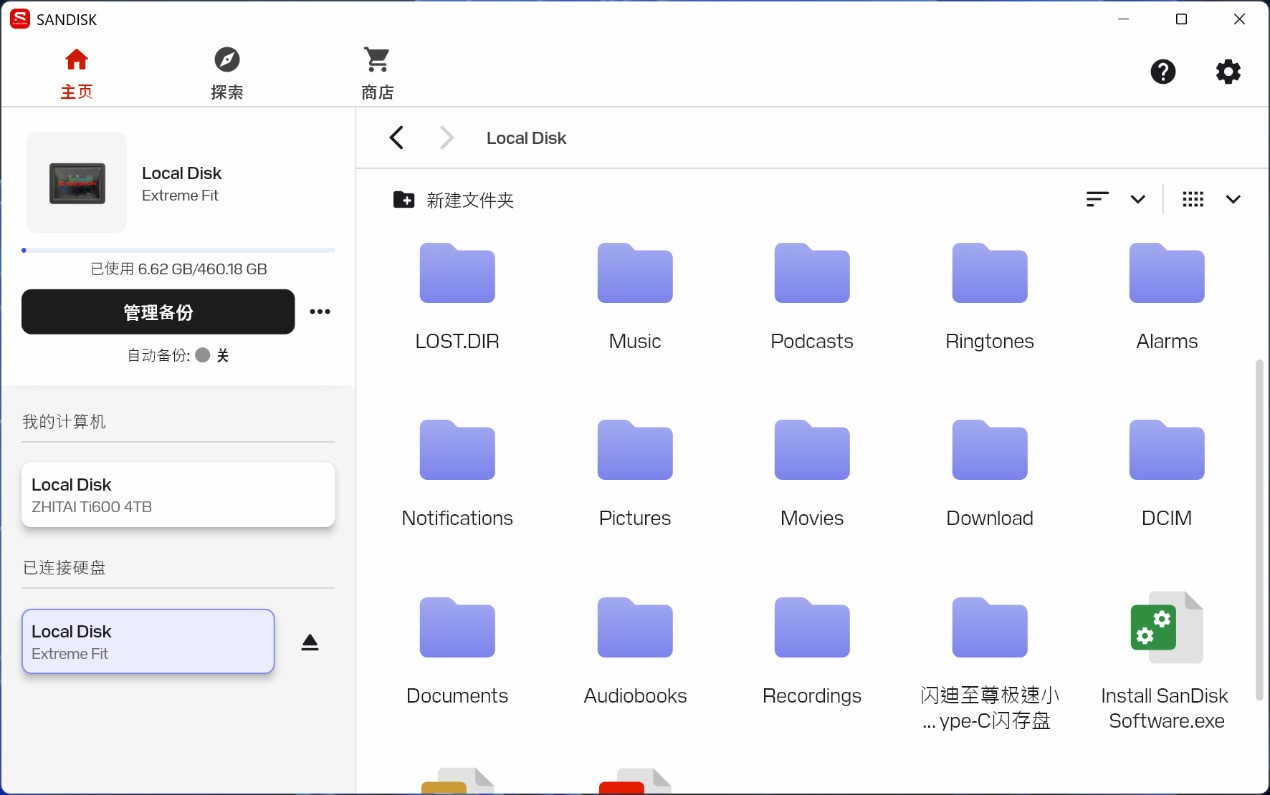Open the Music folder
Viewport: 1270px width, 795px height.
coord(635,297)
